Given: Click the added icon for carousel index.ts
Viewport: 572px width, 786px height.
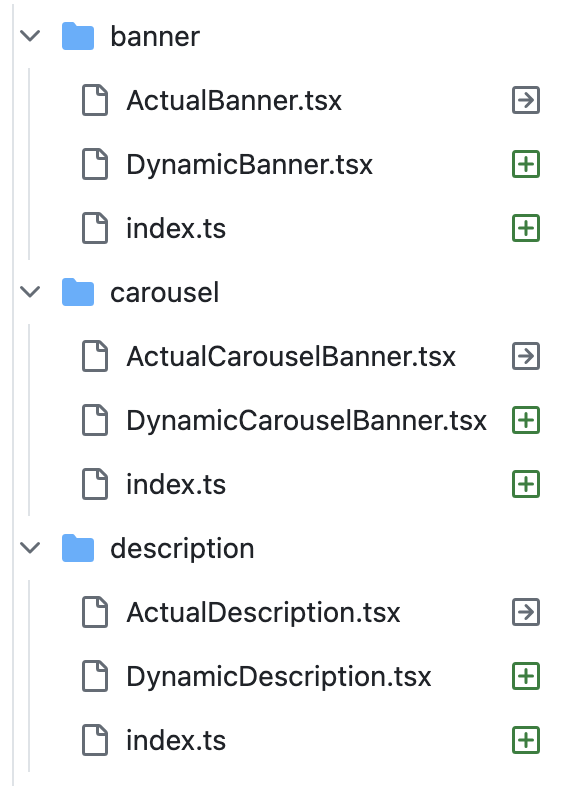Looking at the screenshot, I should click(526, 484).
